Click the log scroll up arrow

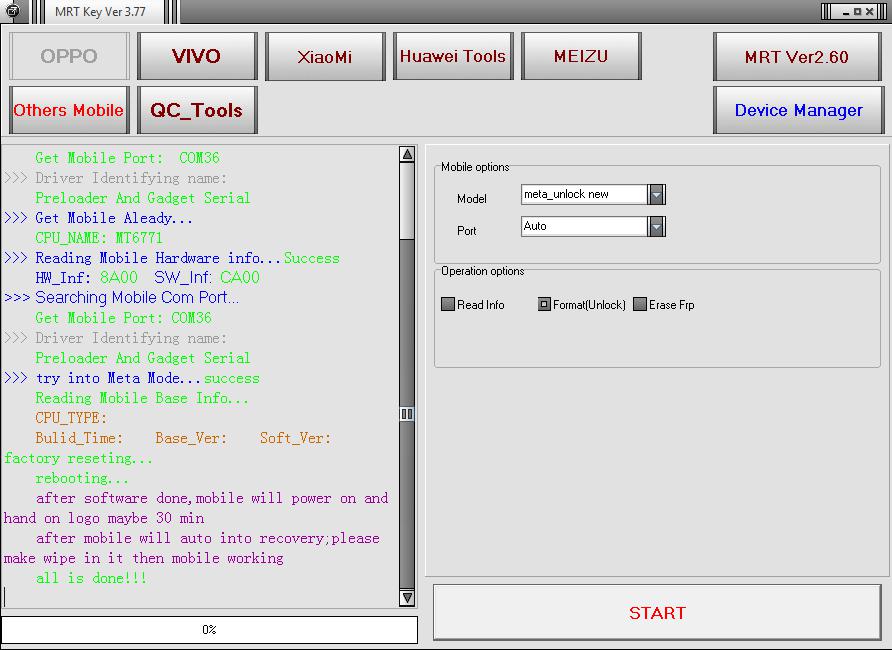[x=407, y=154]
